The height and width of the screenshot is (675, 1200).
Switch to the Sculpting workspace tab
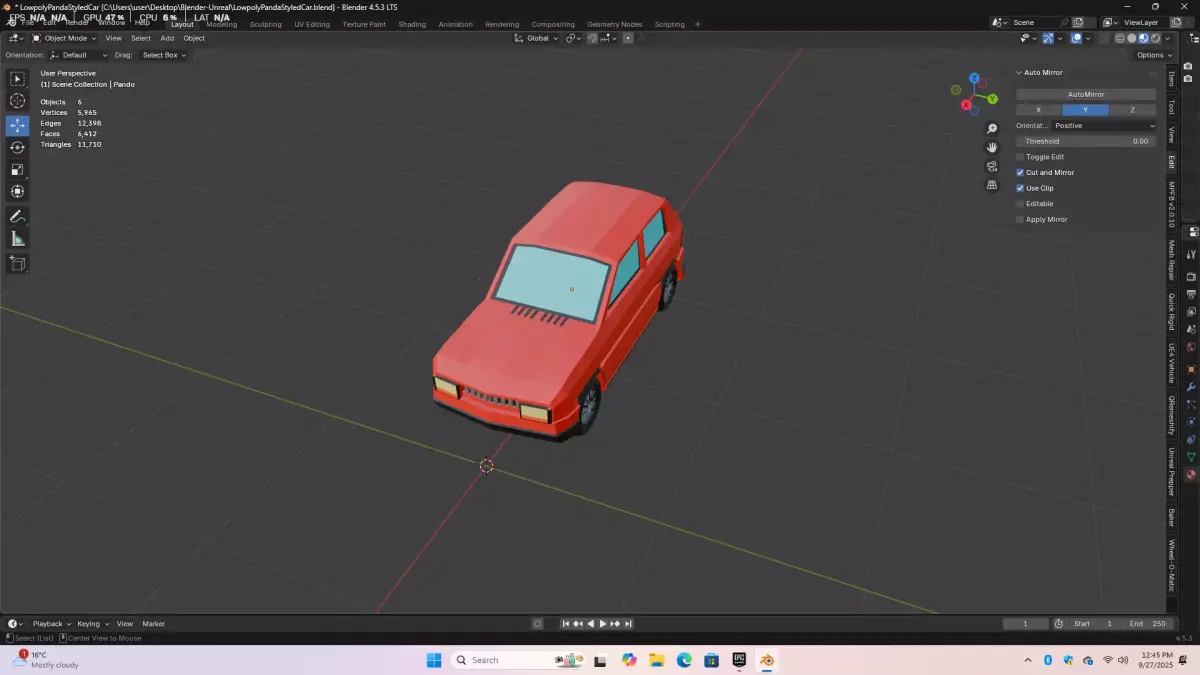coord(266,24)
